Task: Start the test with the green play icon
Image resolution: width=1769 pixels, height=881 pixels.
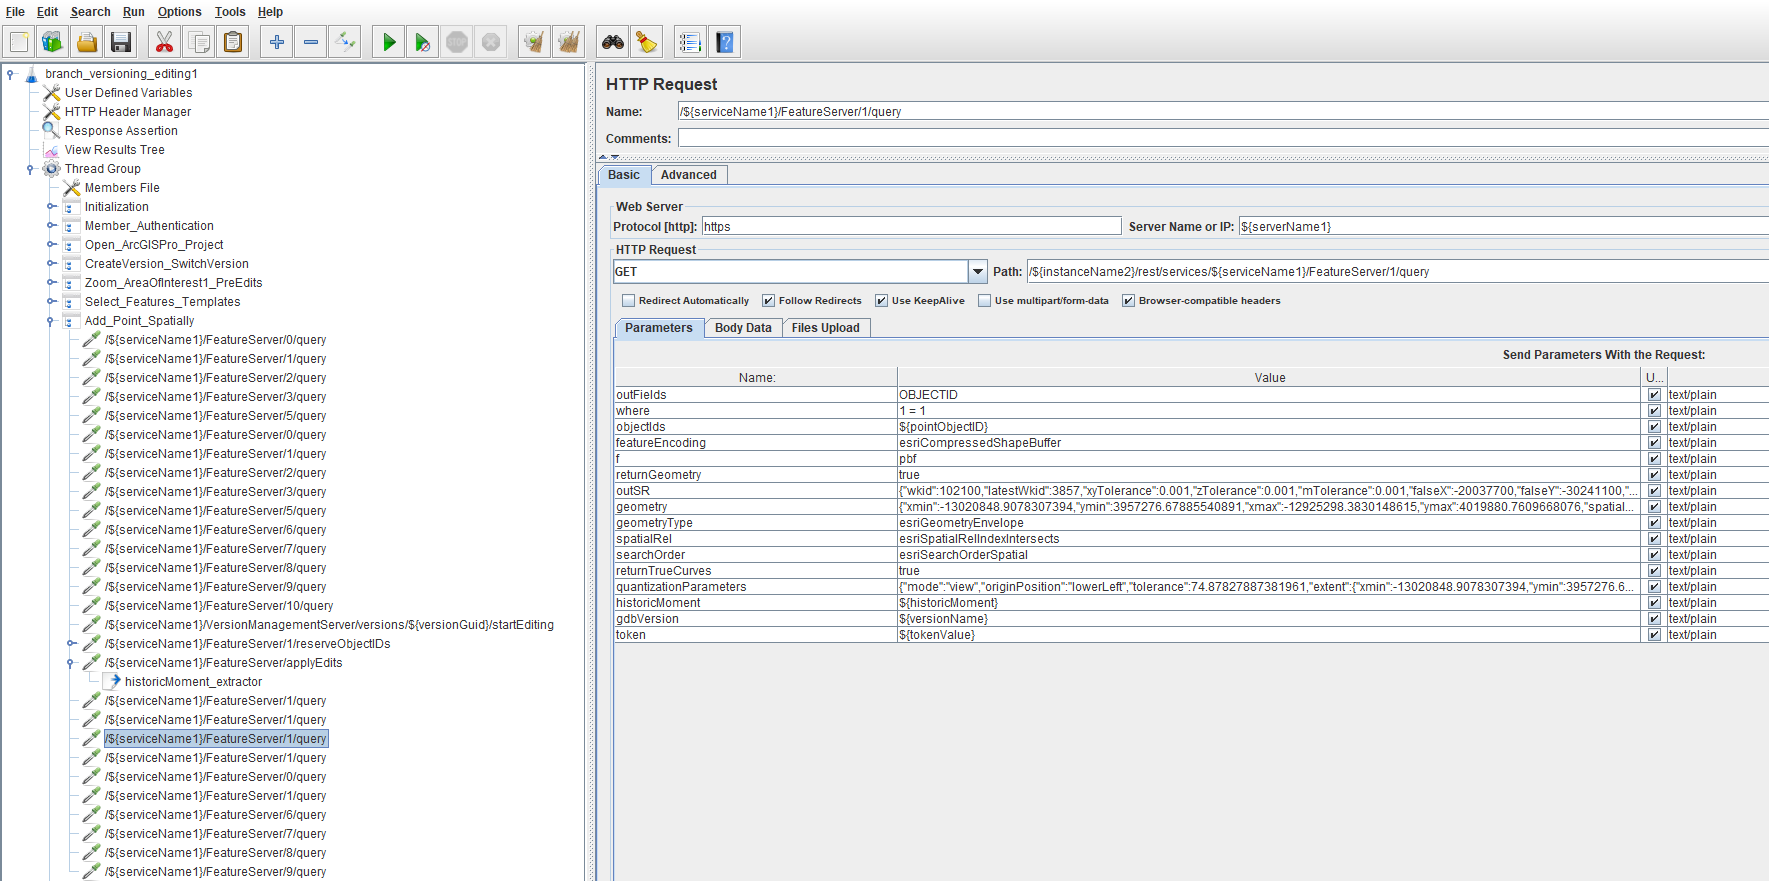Action: 389,42
